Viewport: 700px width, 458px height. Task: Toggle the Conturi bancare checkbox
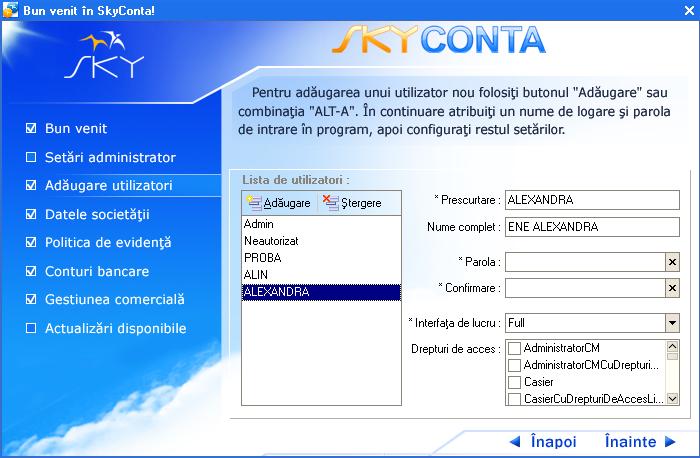coord(31,271)
